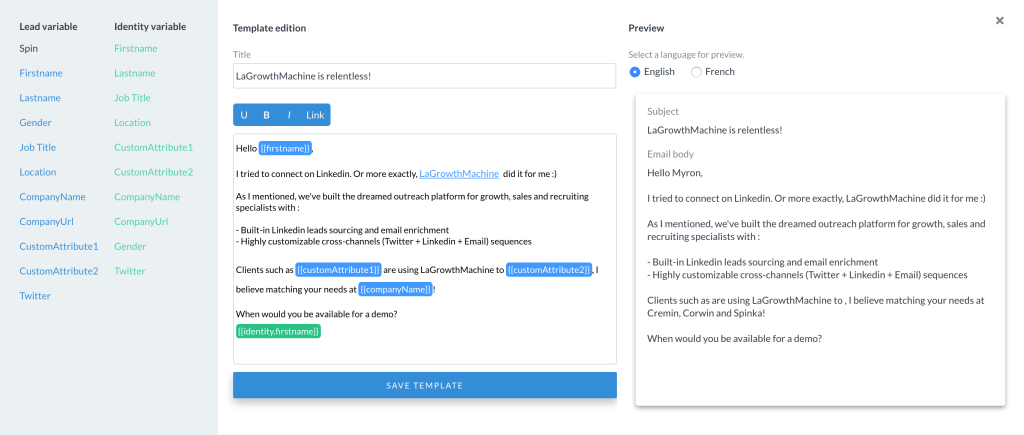This screenshot has width=1024, height=435.
Task: Insert the lead Twitter variable
Action: 35,296
